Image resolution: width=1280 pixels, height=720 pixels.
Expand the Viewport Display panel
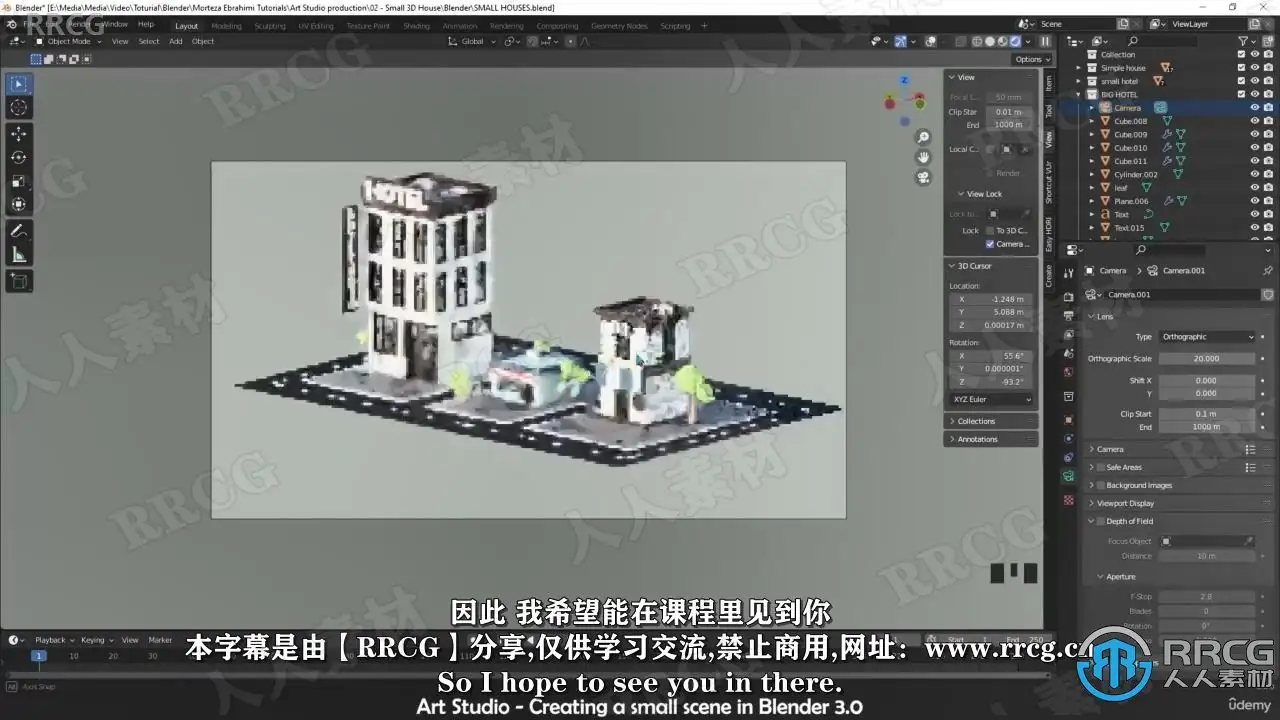point(1125,503)
